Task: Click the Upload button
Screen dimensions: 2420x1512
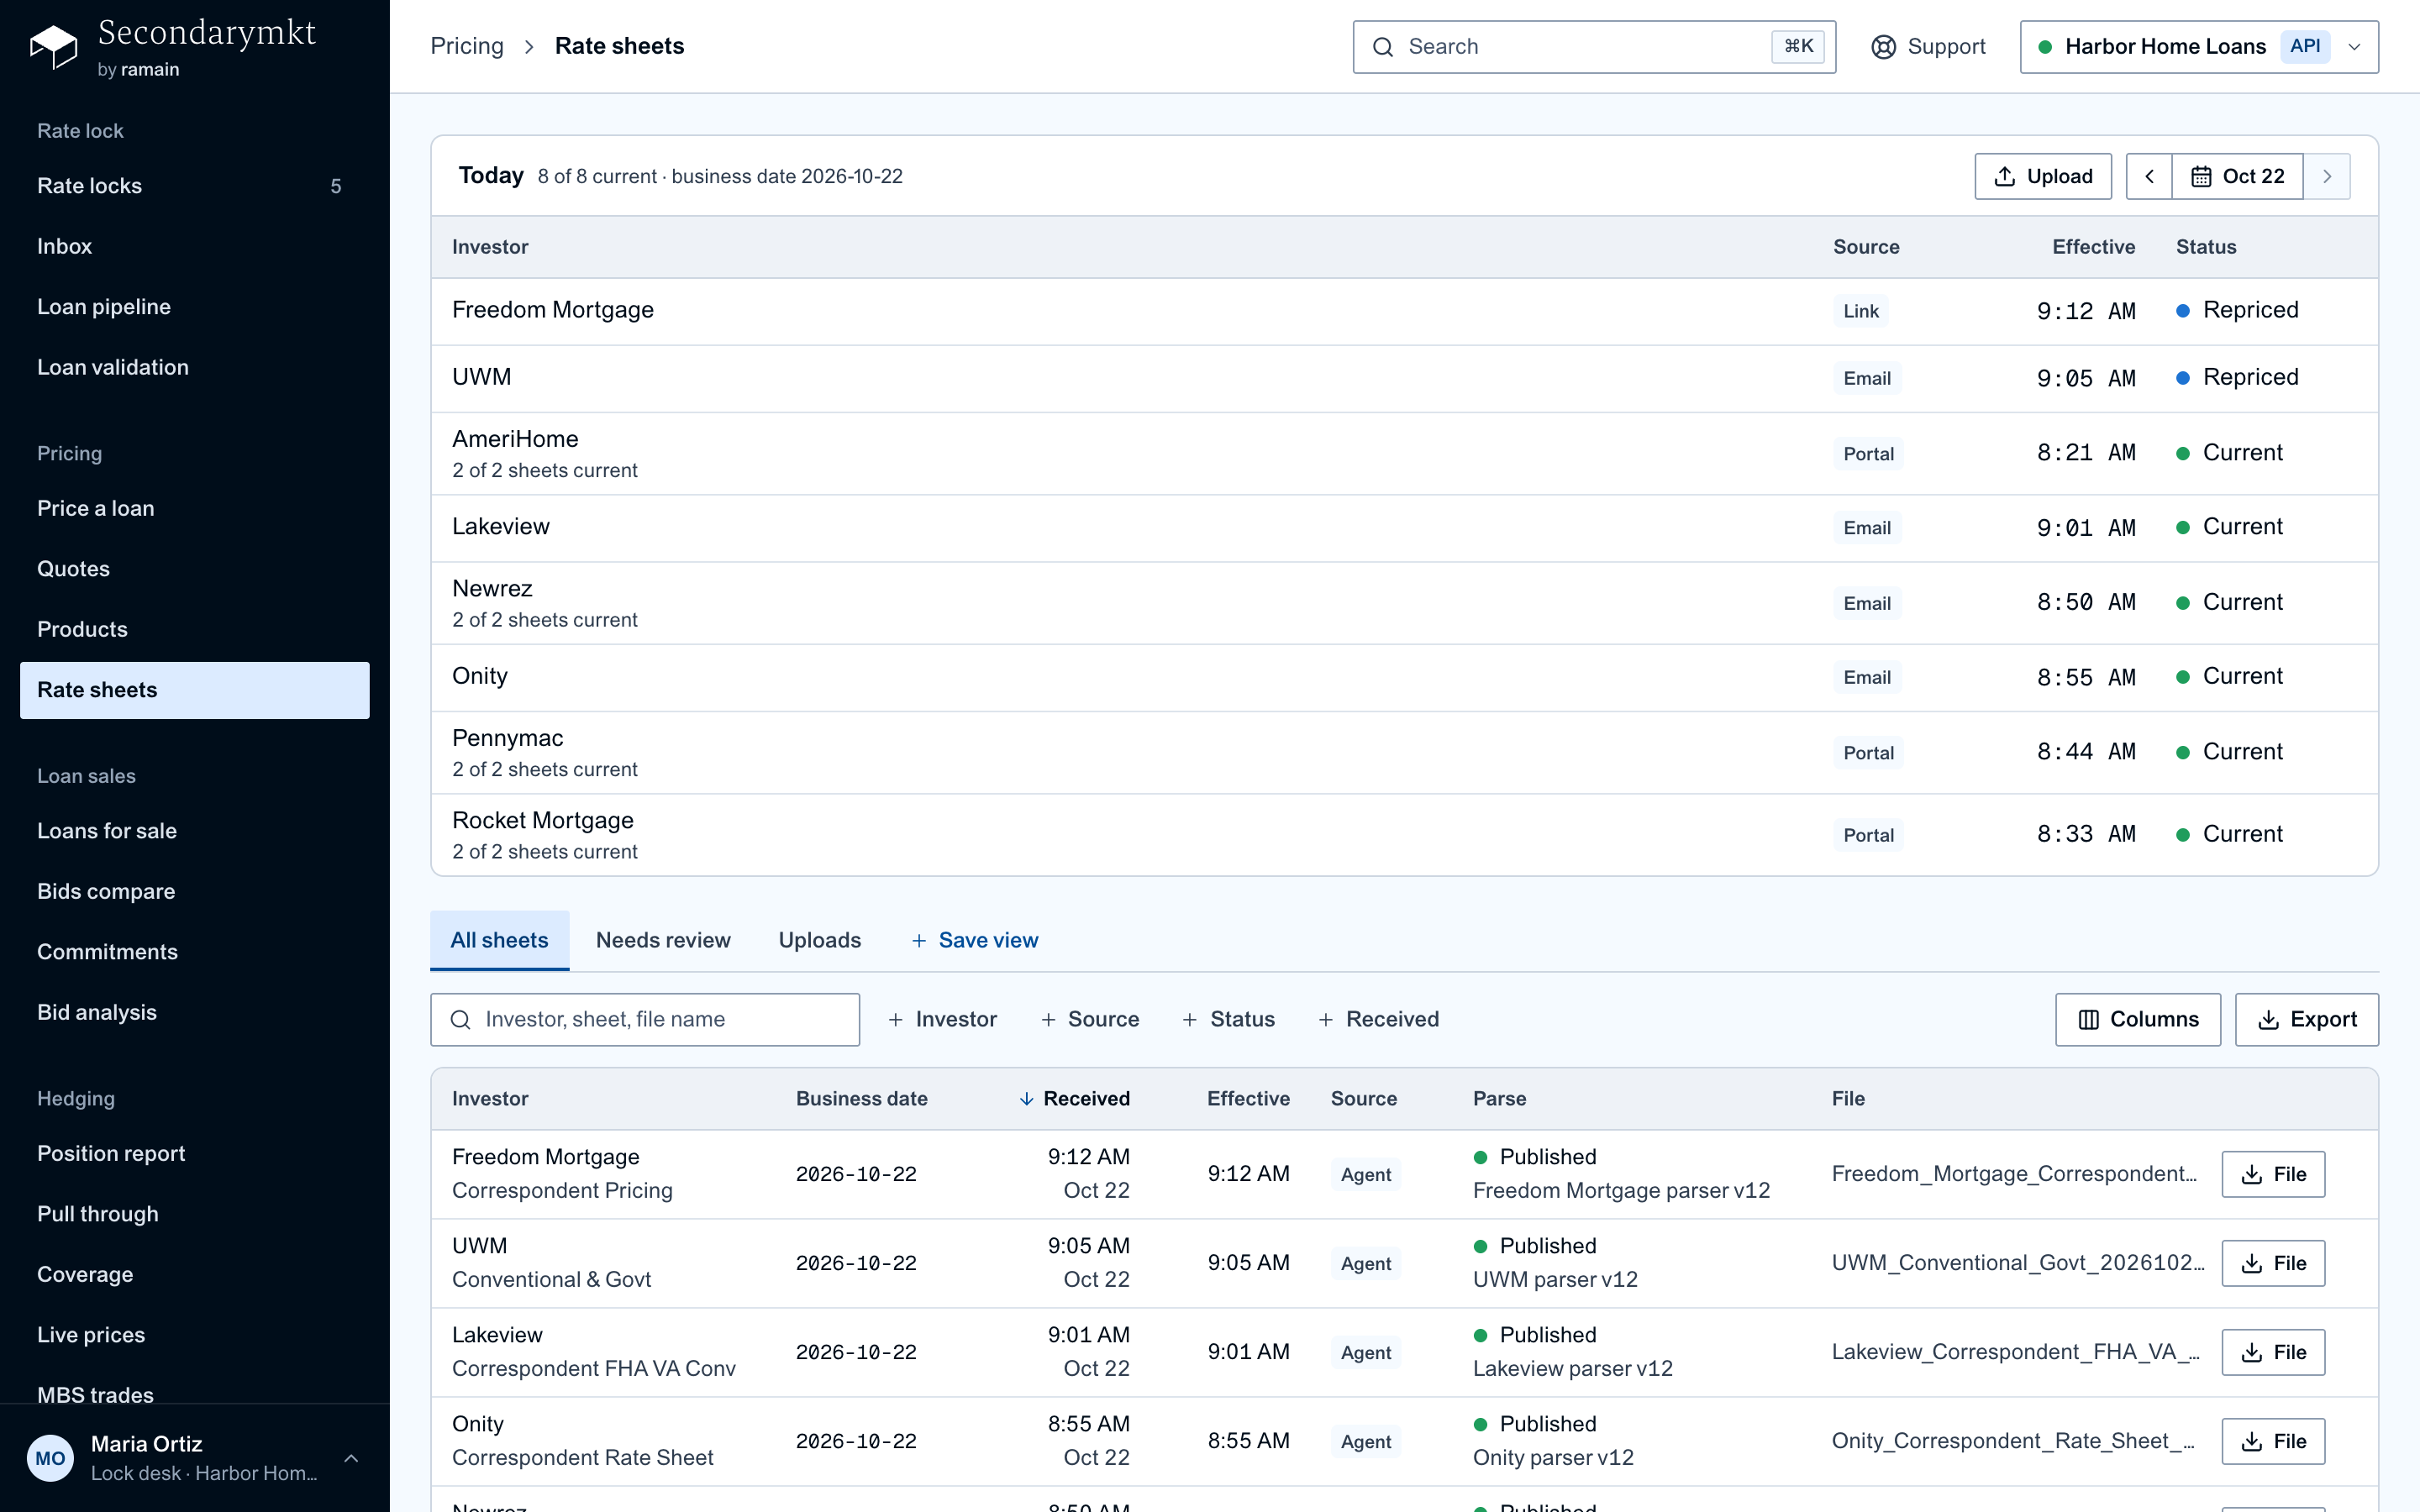Action: [x=2043, y=176]
